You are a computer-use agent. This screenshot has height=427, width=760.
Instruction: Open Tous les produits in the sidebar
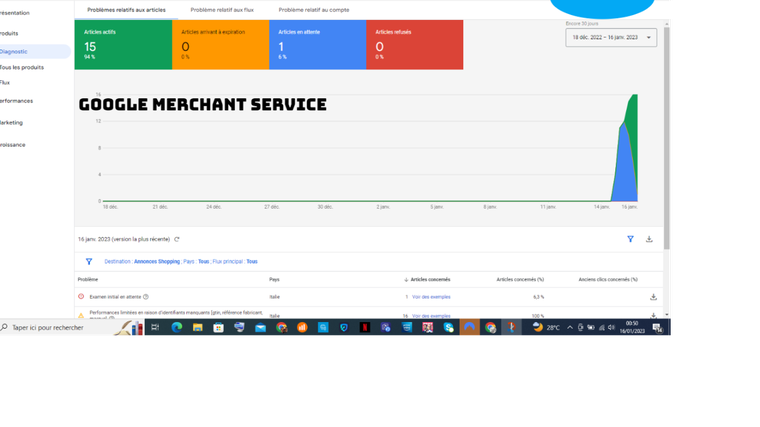tap(22, 67)
